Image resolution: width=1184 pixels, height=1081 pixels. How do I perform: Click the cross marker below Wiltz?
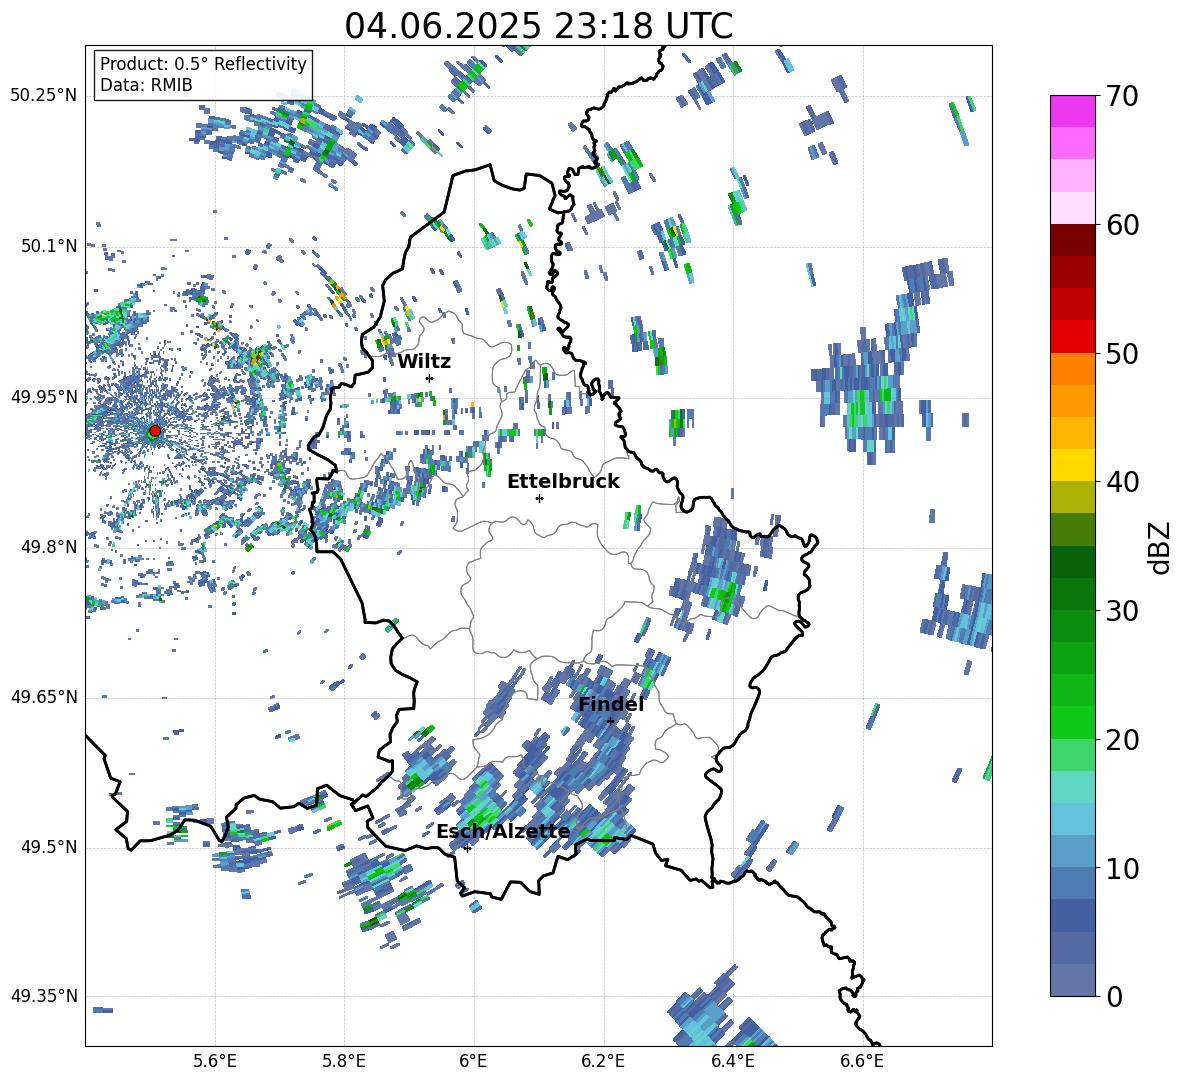tap(430, 378)
